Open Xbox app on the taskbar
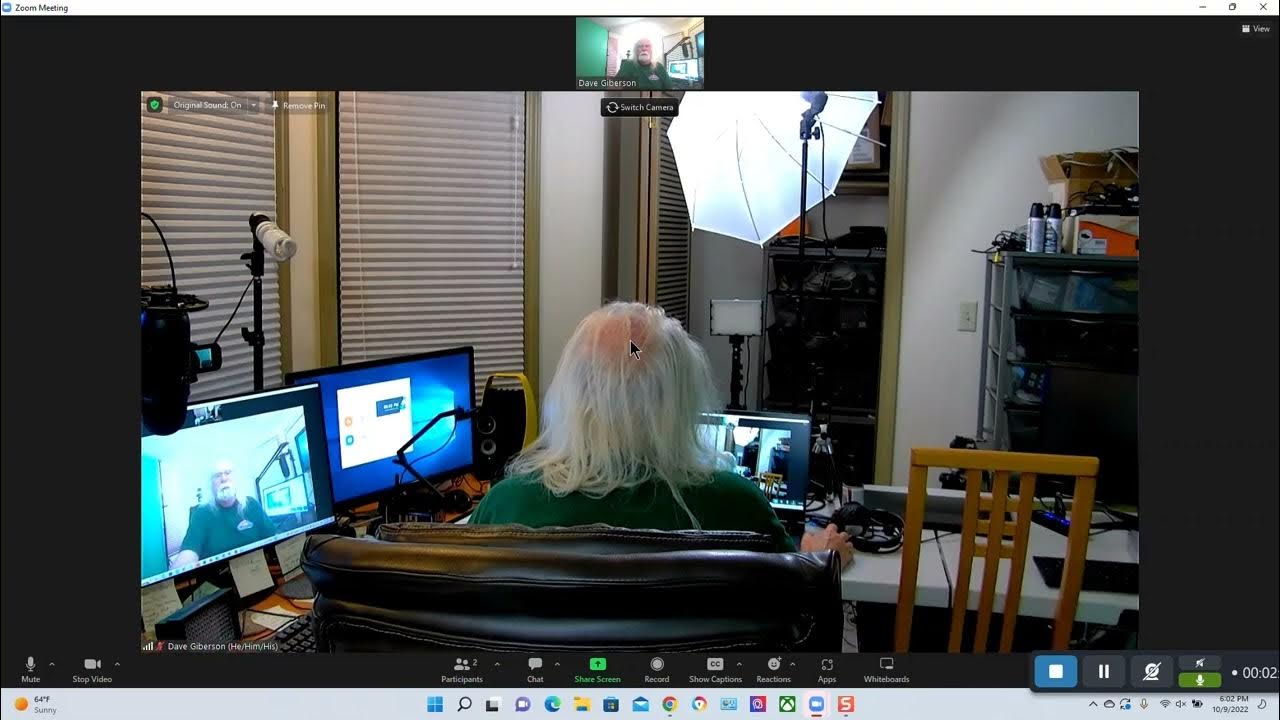Screen dimensions: 1280x720 point(787,704)
